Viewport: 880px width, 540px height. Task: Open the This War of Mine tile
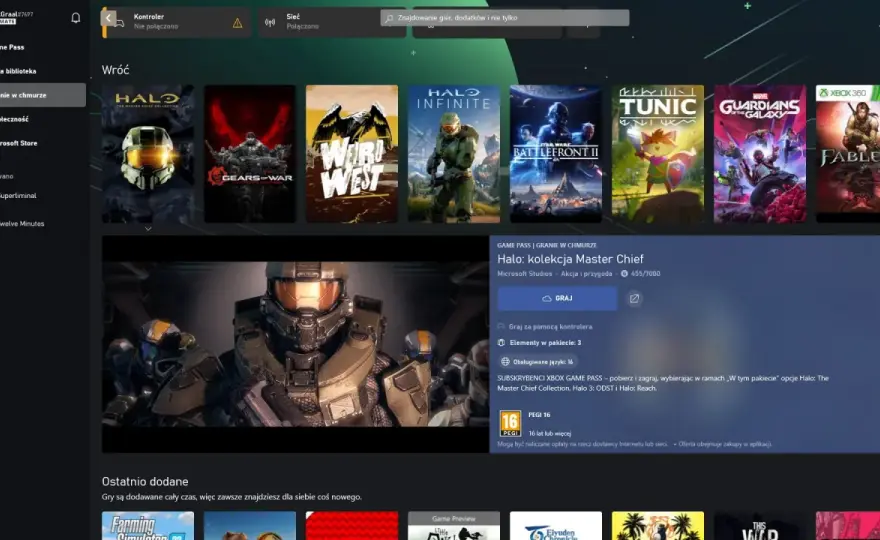pos(760,526)
